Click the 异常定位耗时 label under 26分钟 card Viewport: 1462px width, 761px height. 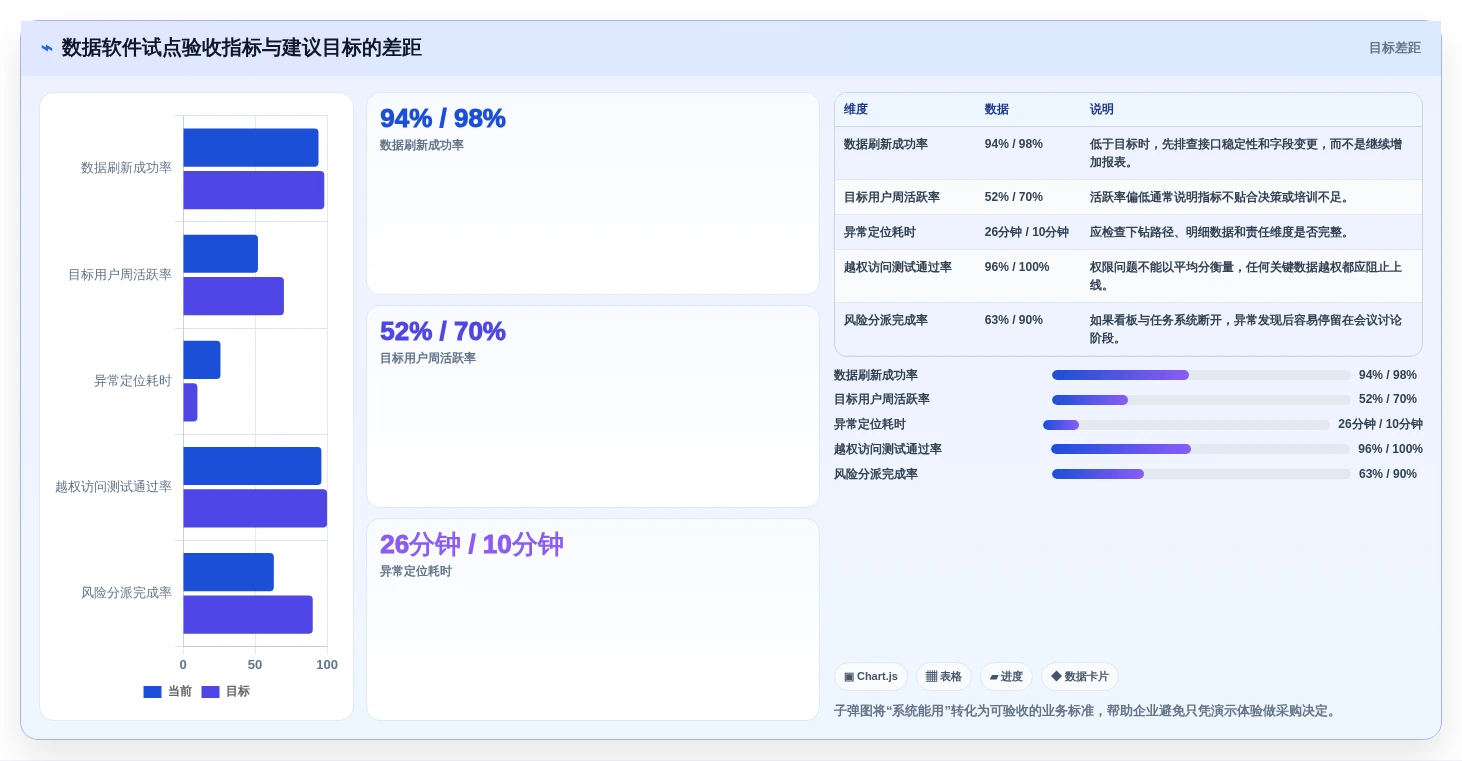[x=416, y=571]
